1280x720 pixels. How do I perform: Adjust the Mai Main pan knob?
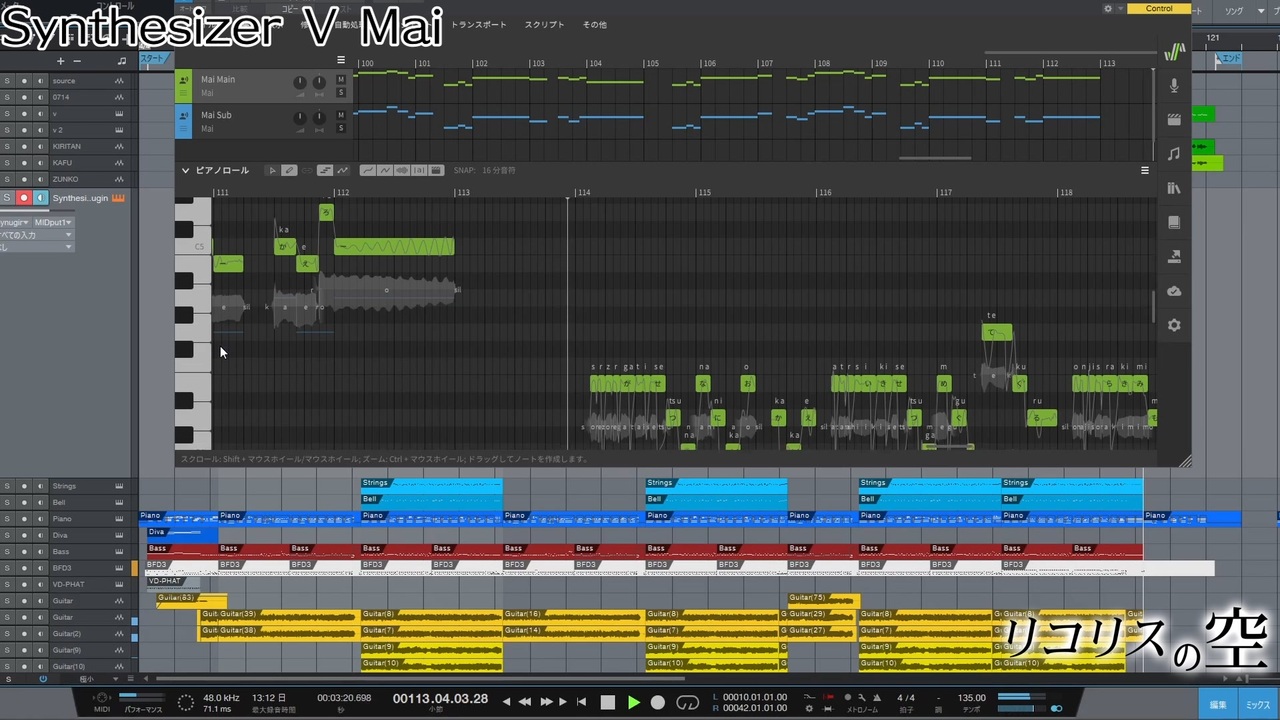pos(319,82)
